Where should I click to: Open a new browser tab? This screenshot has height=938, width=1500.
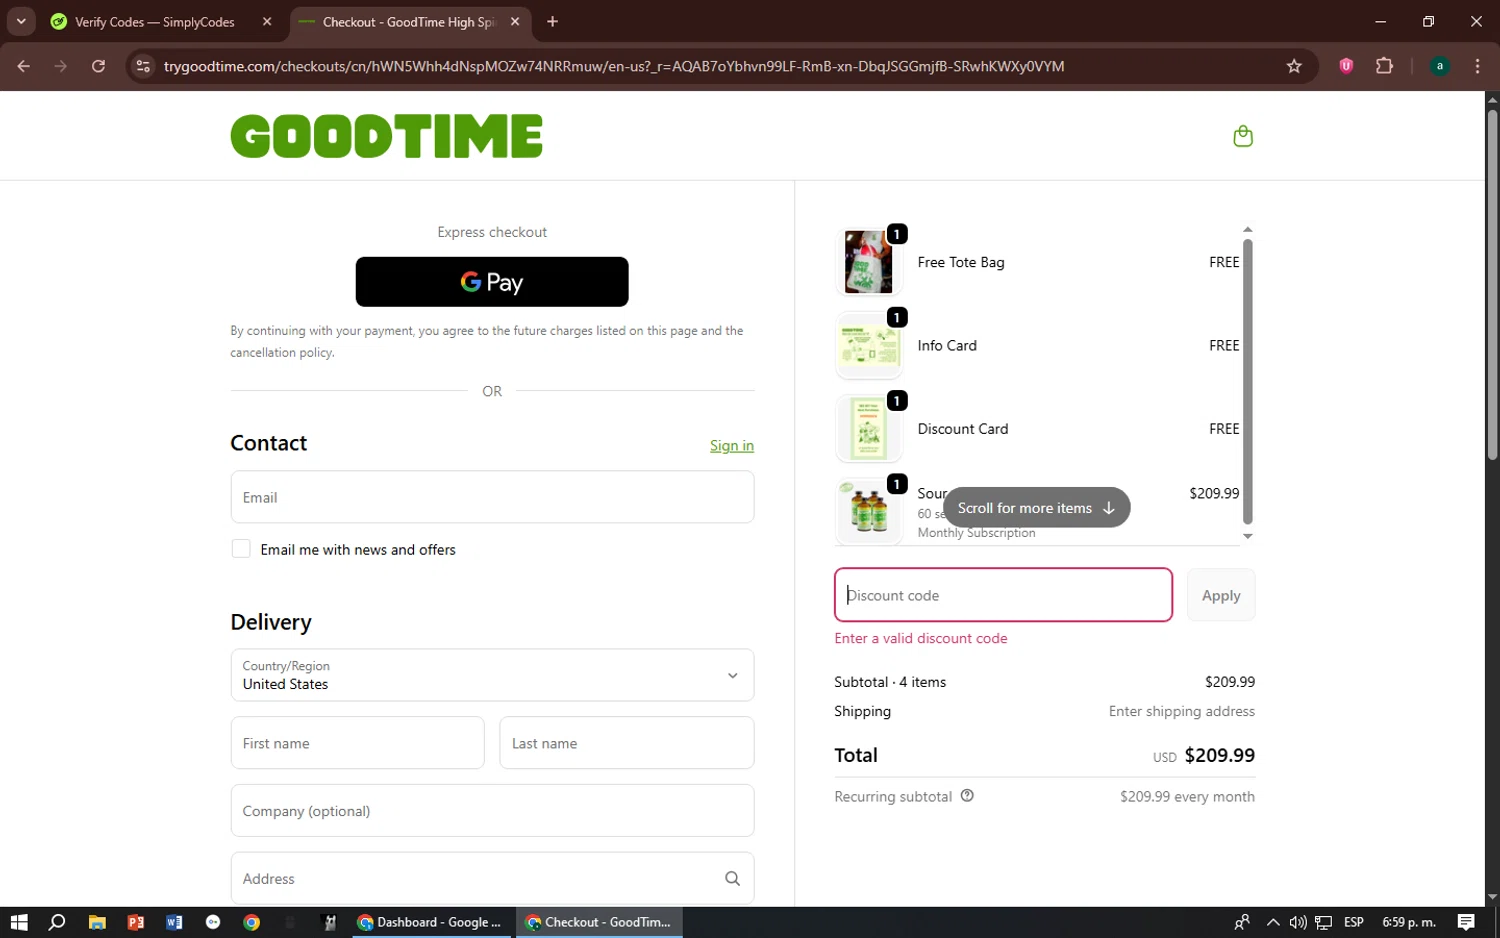(x=552, y=22)
